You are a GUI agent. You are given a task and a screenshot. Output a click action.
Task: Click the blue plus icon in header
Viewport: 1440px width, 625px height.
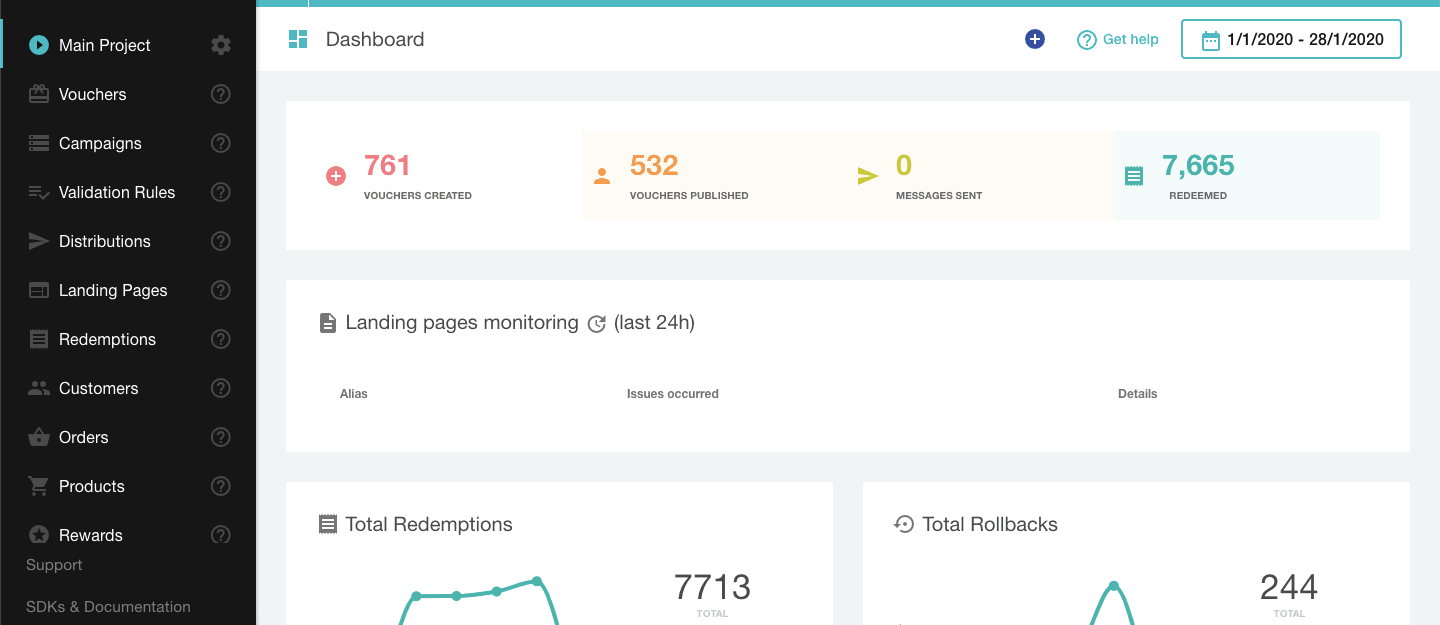1035,39
